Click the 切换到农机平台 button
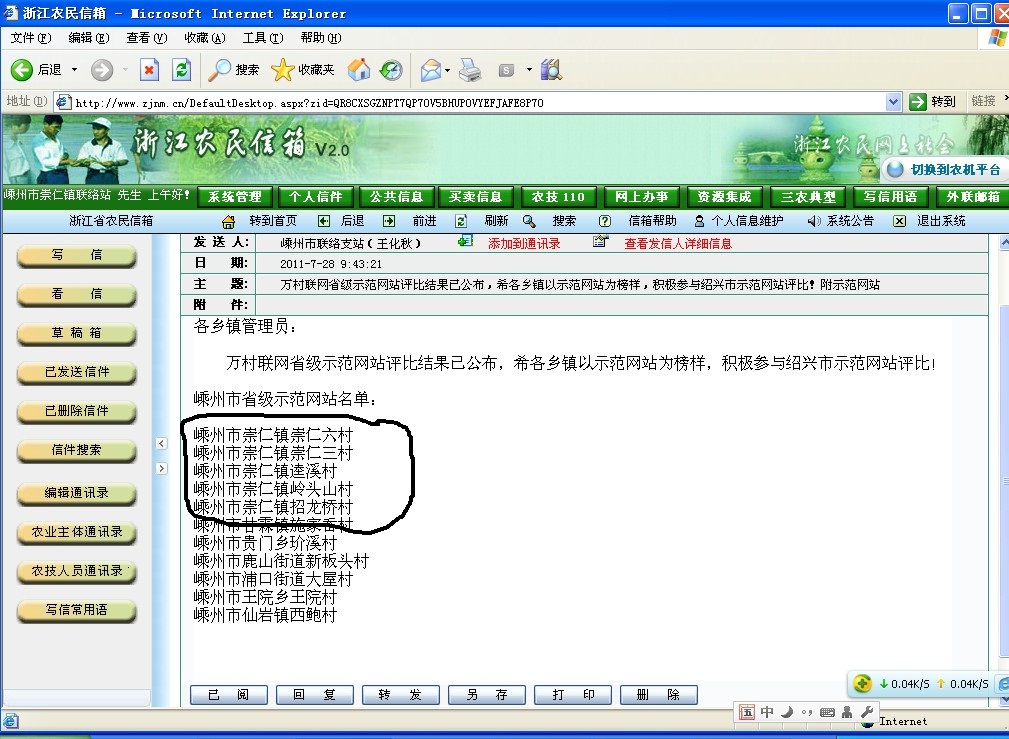 pyautogui.click(x=945, y=169)
